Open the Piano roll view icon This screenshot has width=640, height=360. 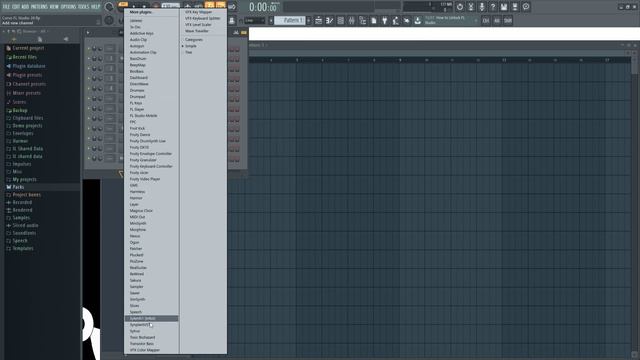point(330,20)
